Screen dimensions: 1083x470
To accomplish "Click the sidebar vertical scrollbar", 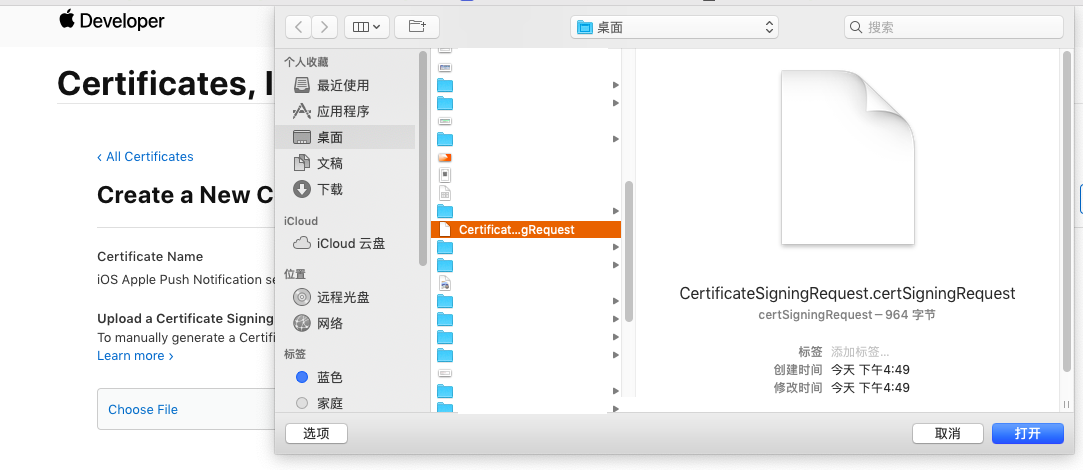I will (423, 159).
